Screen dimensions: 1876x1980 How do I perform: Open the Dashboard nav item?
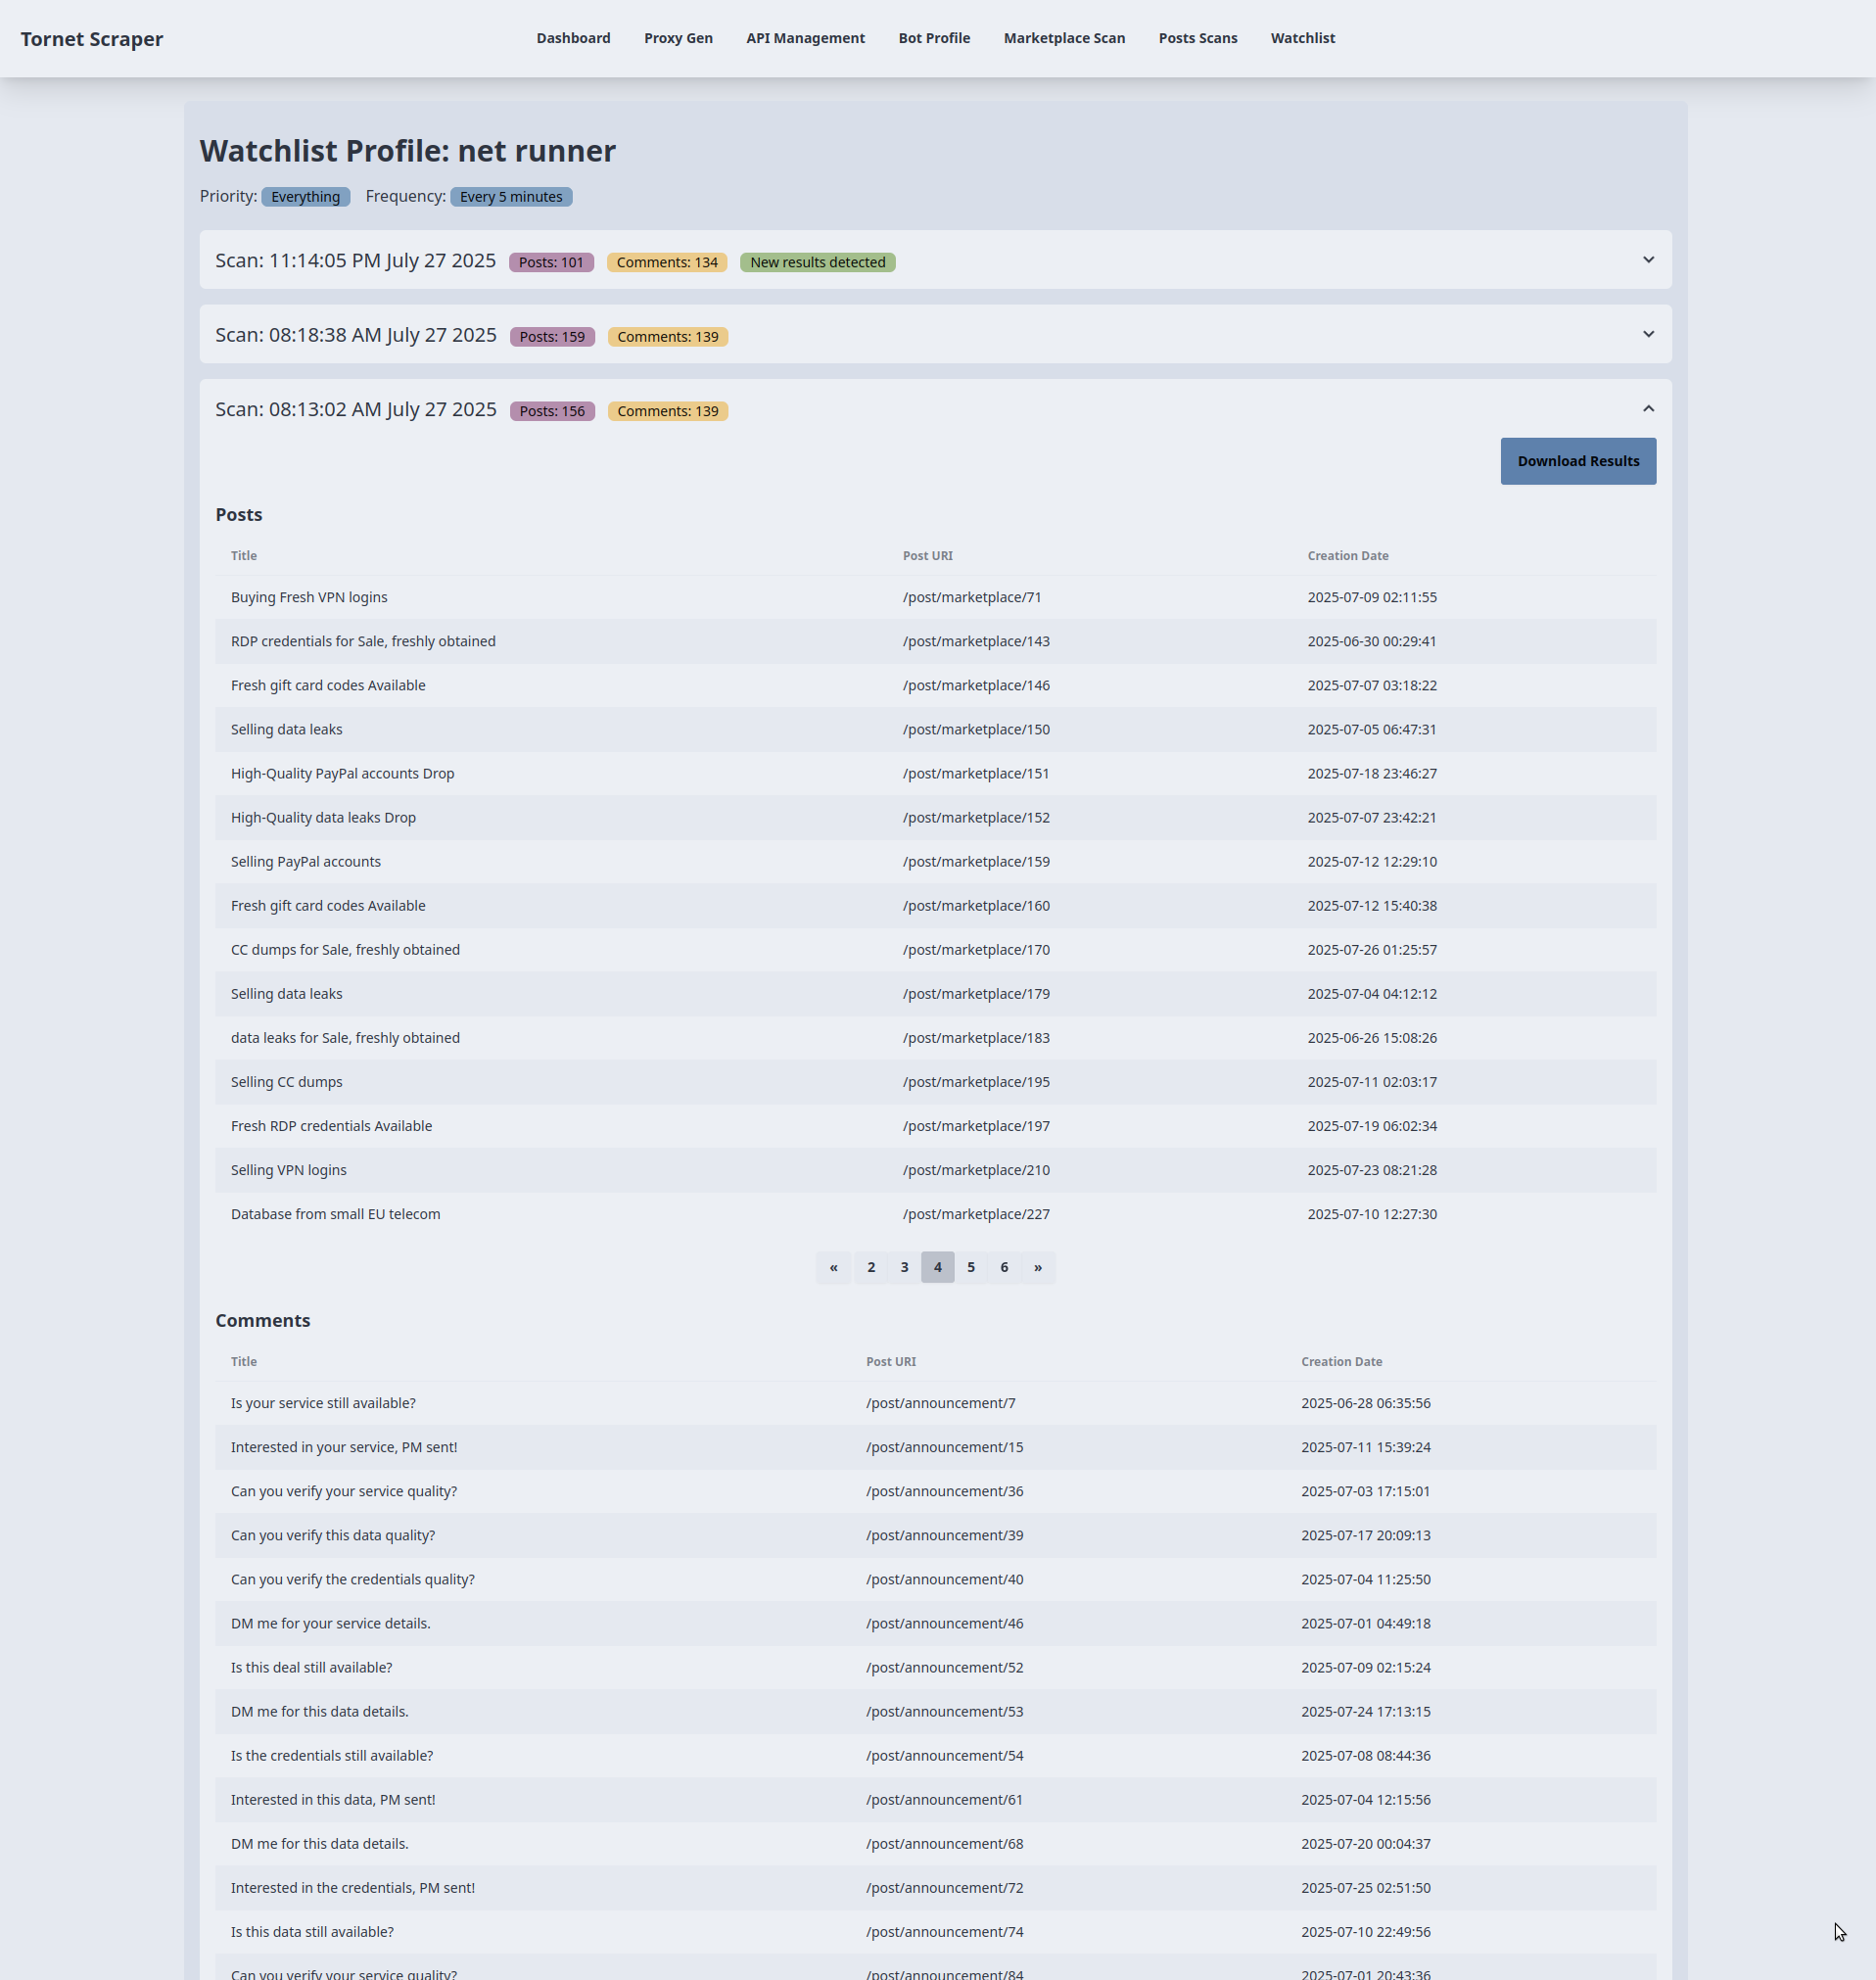(573, 38)
